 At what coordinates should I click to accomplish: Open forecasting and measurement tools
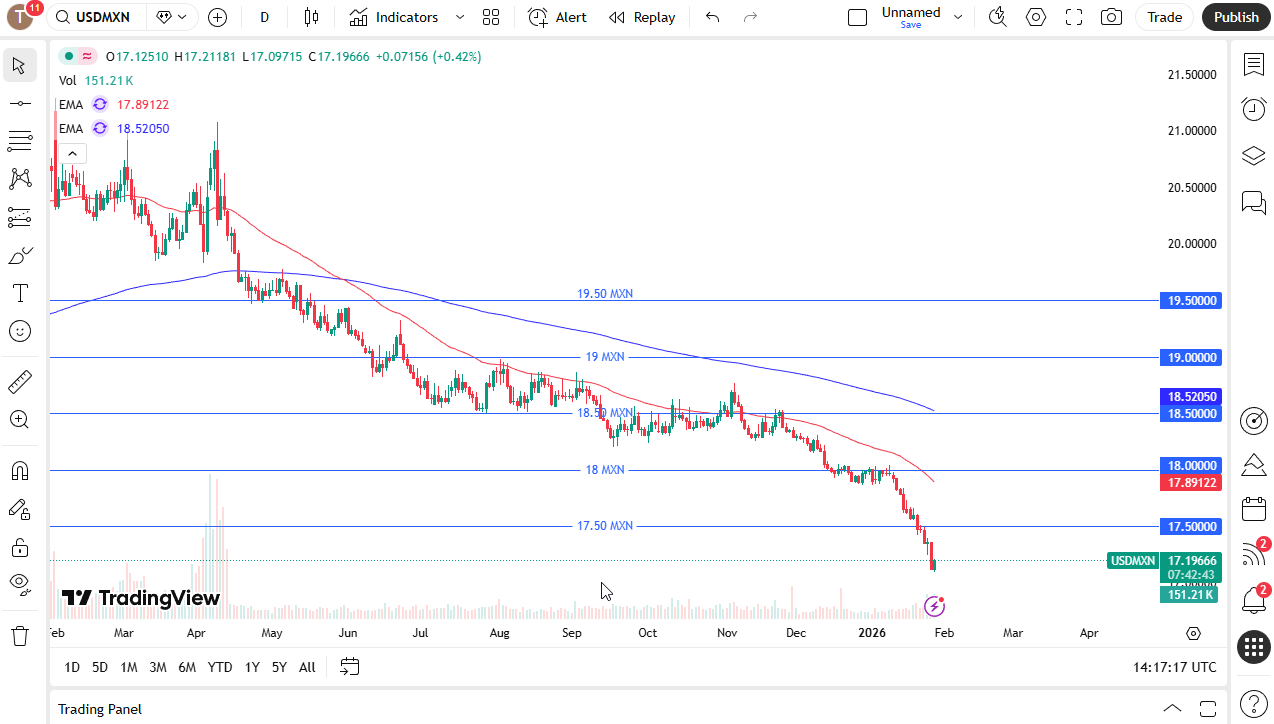point(19,217)
